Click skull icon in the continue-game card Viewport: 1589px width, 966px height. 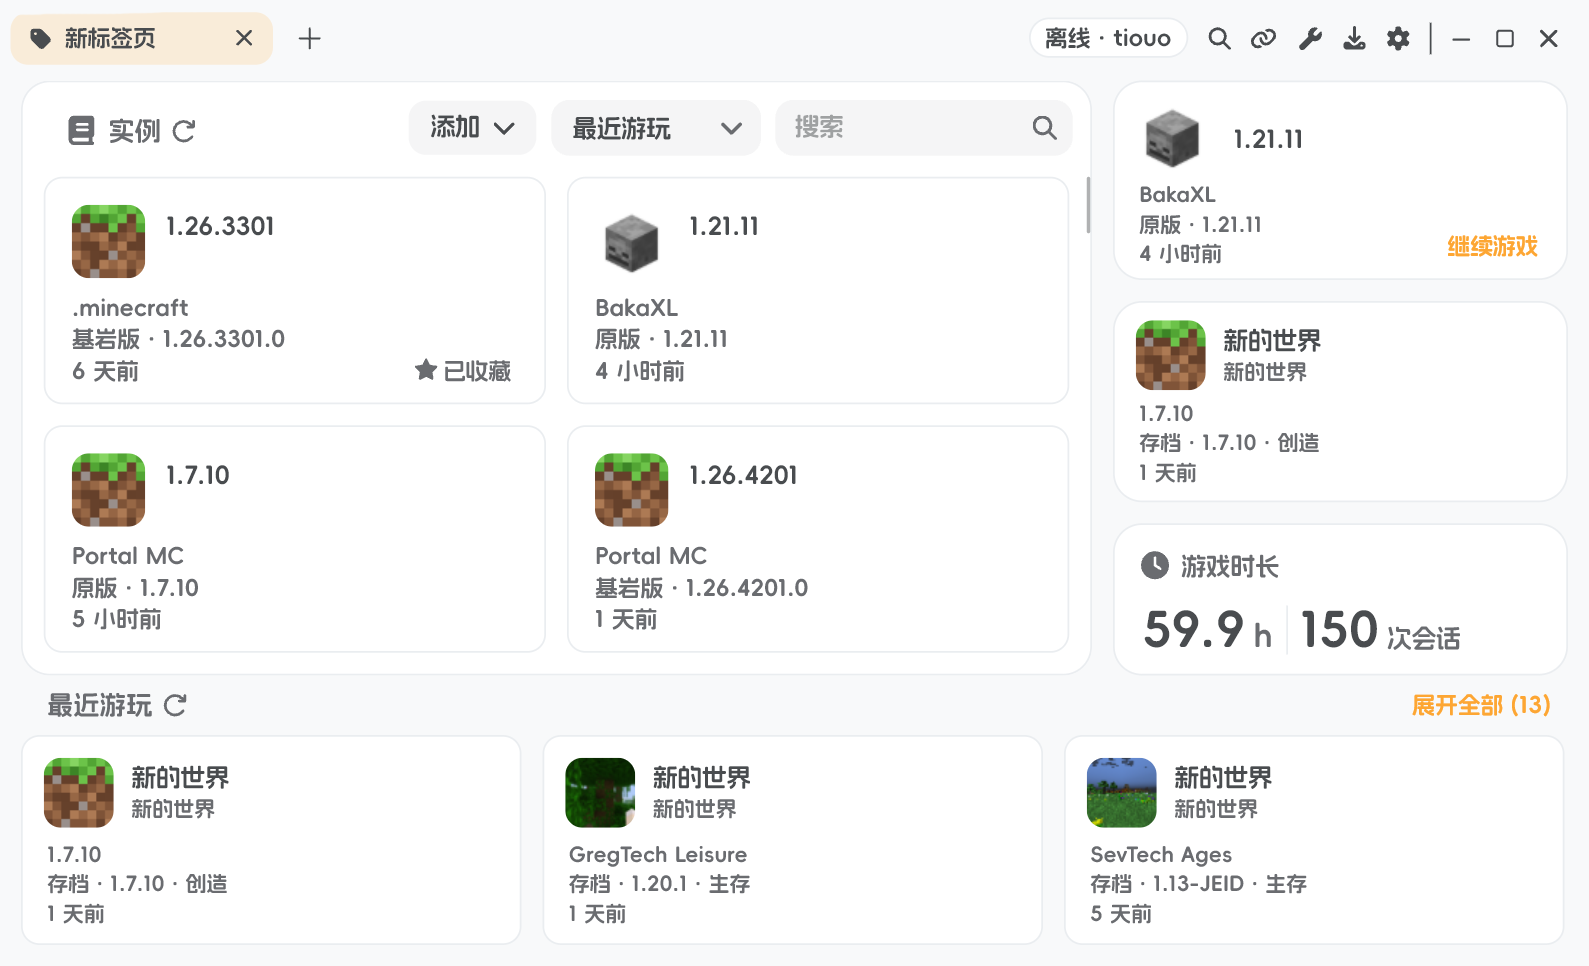click(1172, 138)
